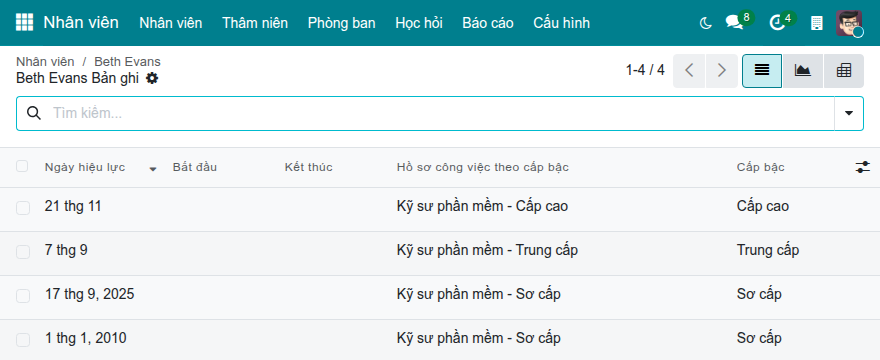880x360 pixels.
Task: Click Kỹ sư phần mềm - Trung cấp
Action: pos(487,250)
